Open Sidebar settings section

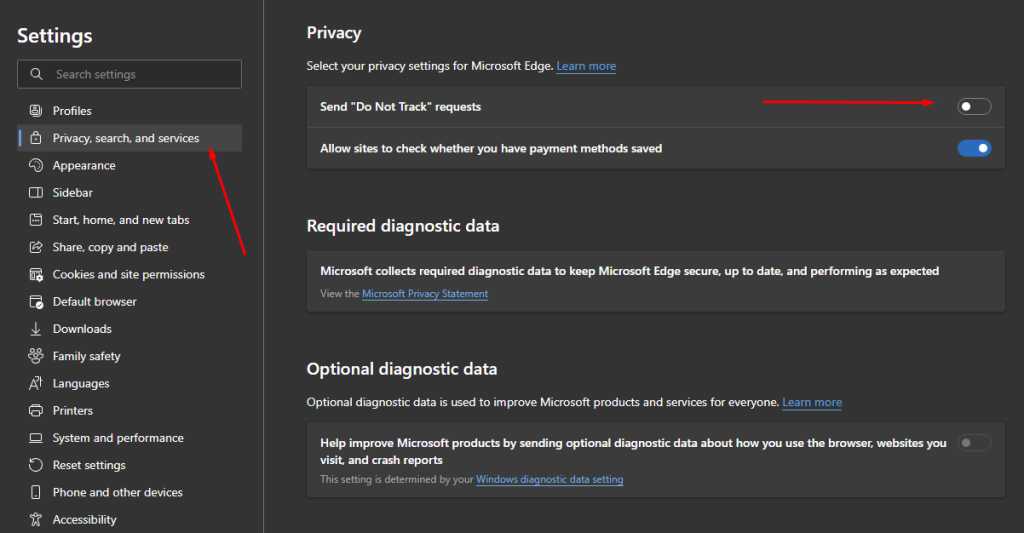tap(129, 193)
